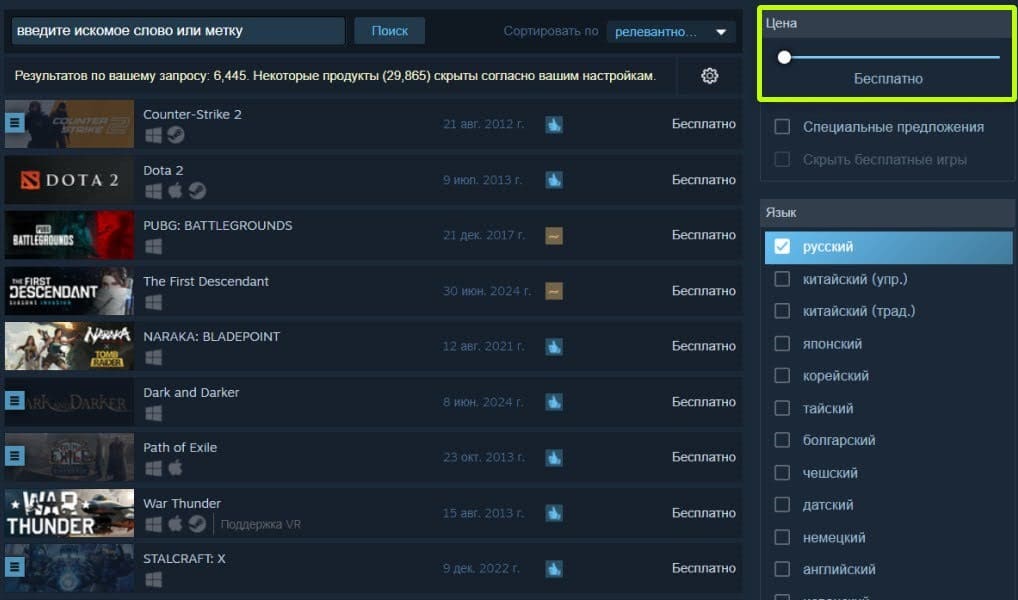Click the thumbs-up review icon for War Thunder
Viewport: 1018px width, 600px height.
pos(554,513)
